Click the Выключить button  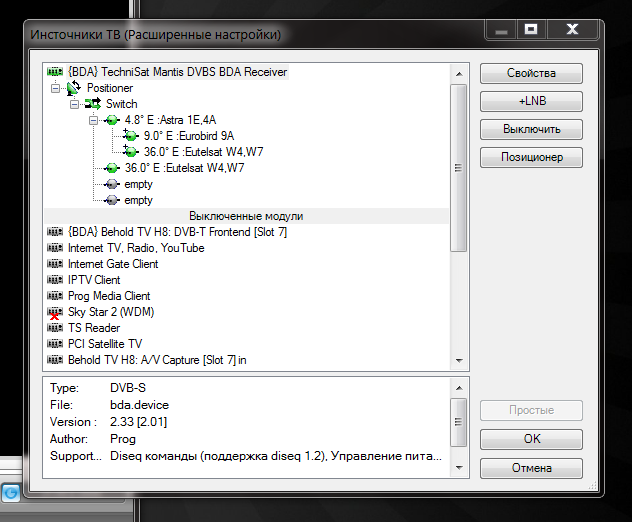[x=530, y=130]
